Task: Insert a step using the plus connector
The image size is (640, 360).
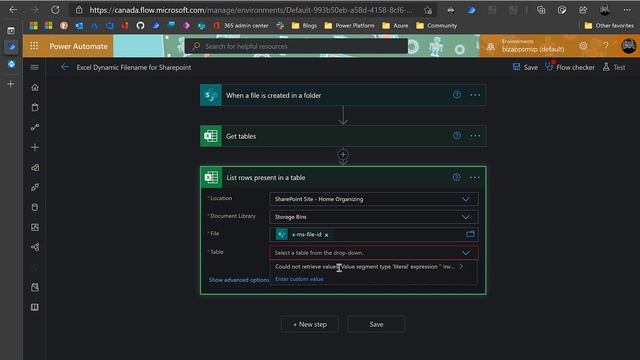Action: (343, 155)
